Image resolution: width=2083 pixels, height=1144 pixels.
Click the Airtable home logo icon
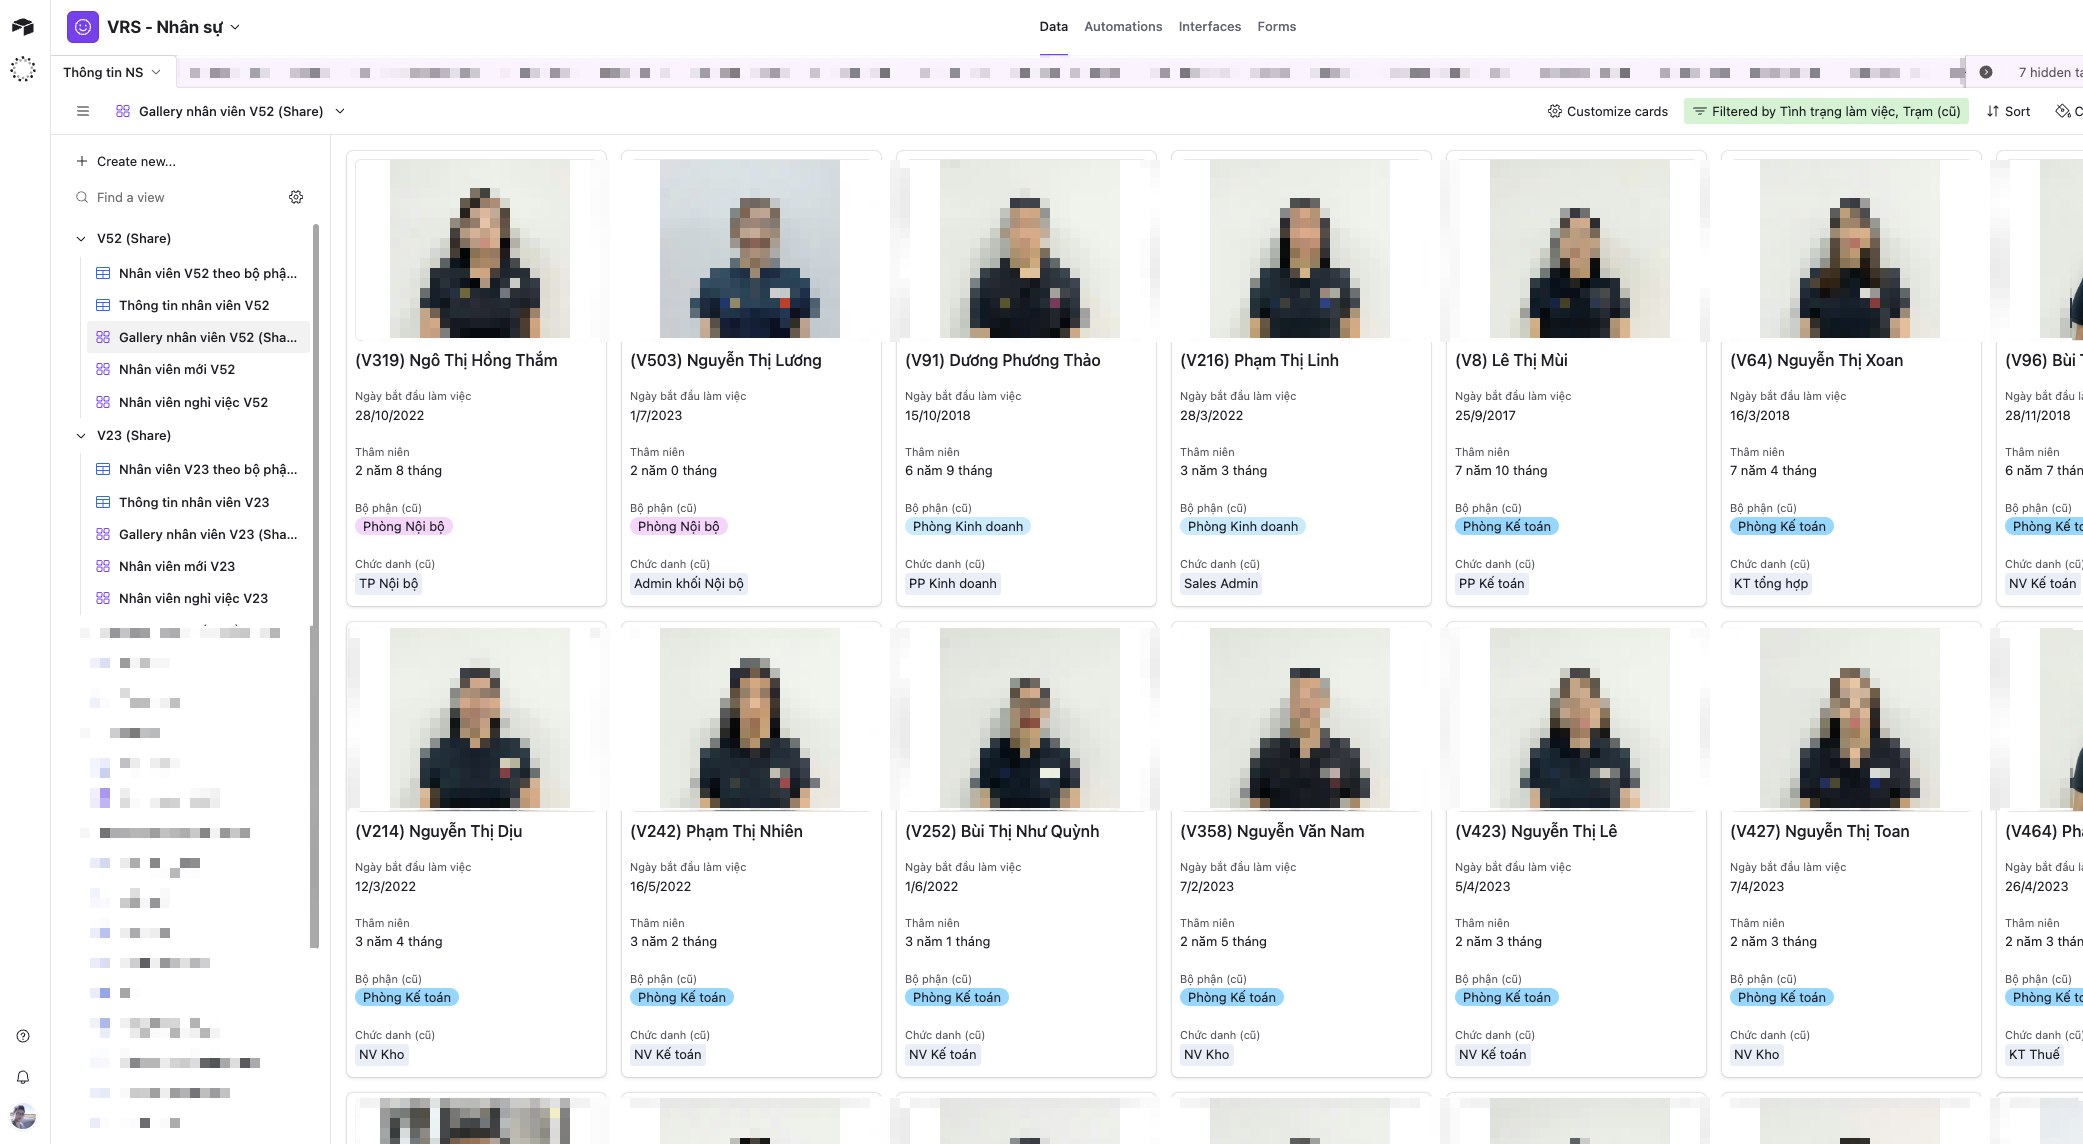click(23, 27)
